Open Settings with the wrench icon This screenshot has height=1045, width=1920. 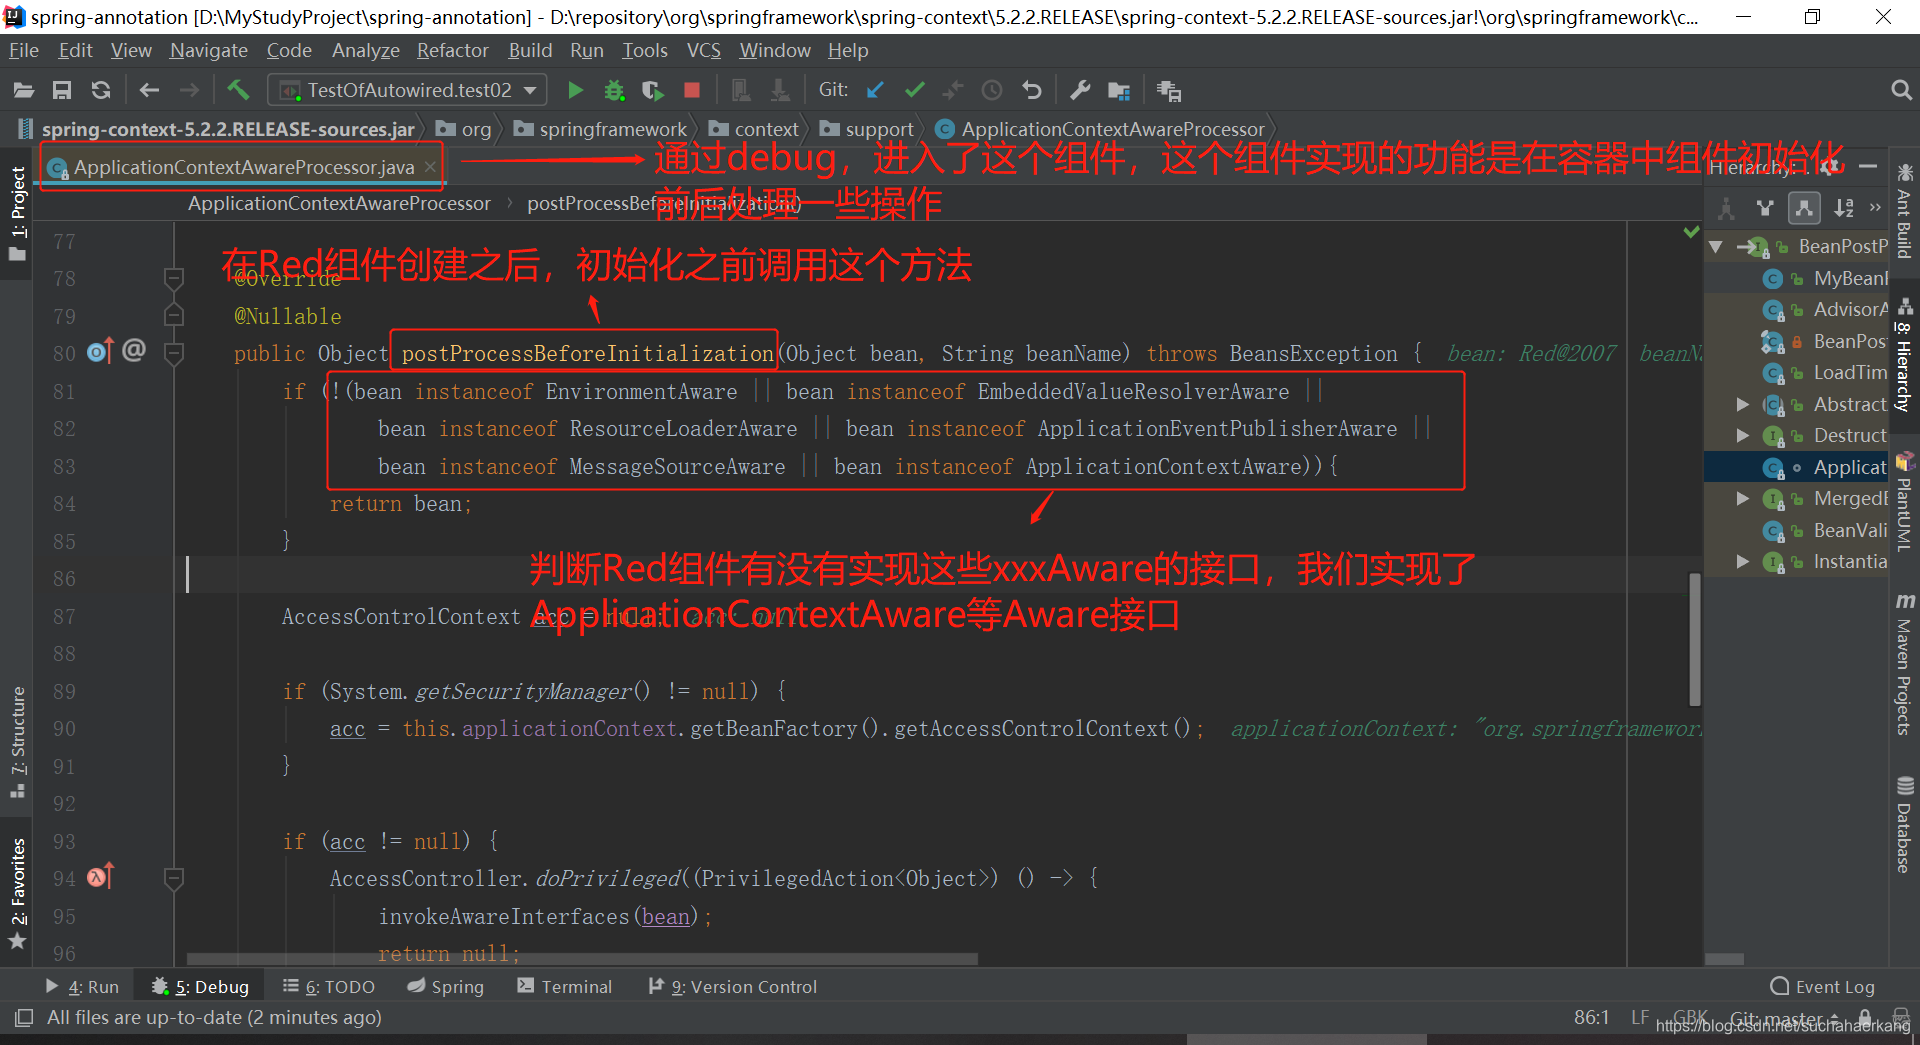click(1080, 91)
